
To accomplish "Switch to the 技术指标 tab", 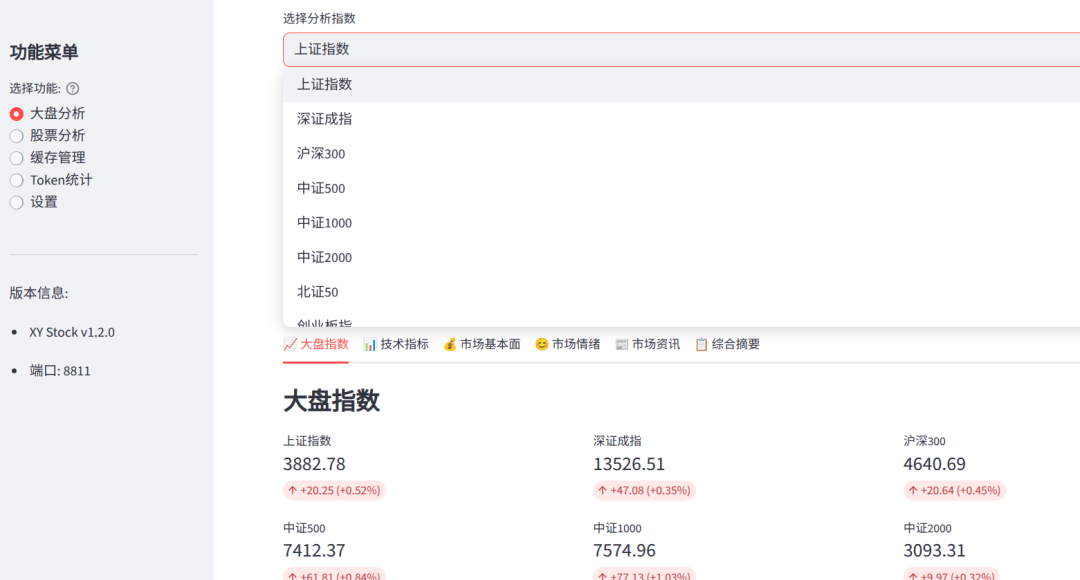I will (396, 344).
